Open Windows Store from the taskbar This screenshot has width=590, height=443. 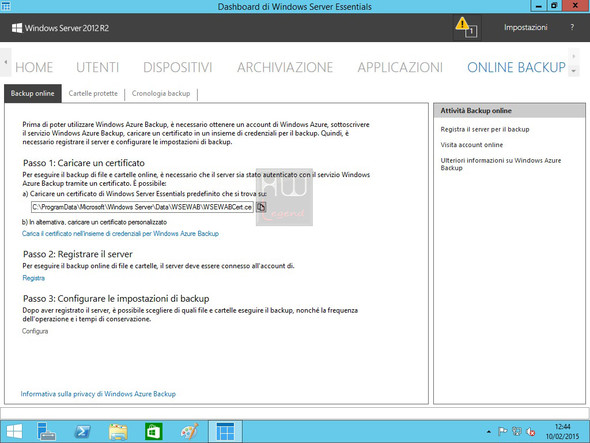154,431
